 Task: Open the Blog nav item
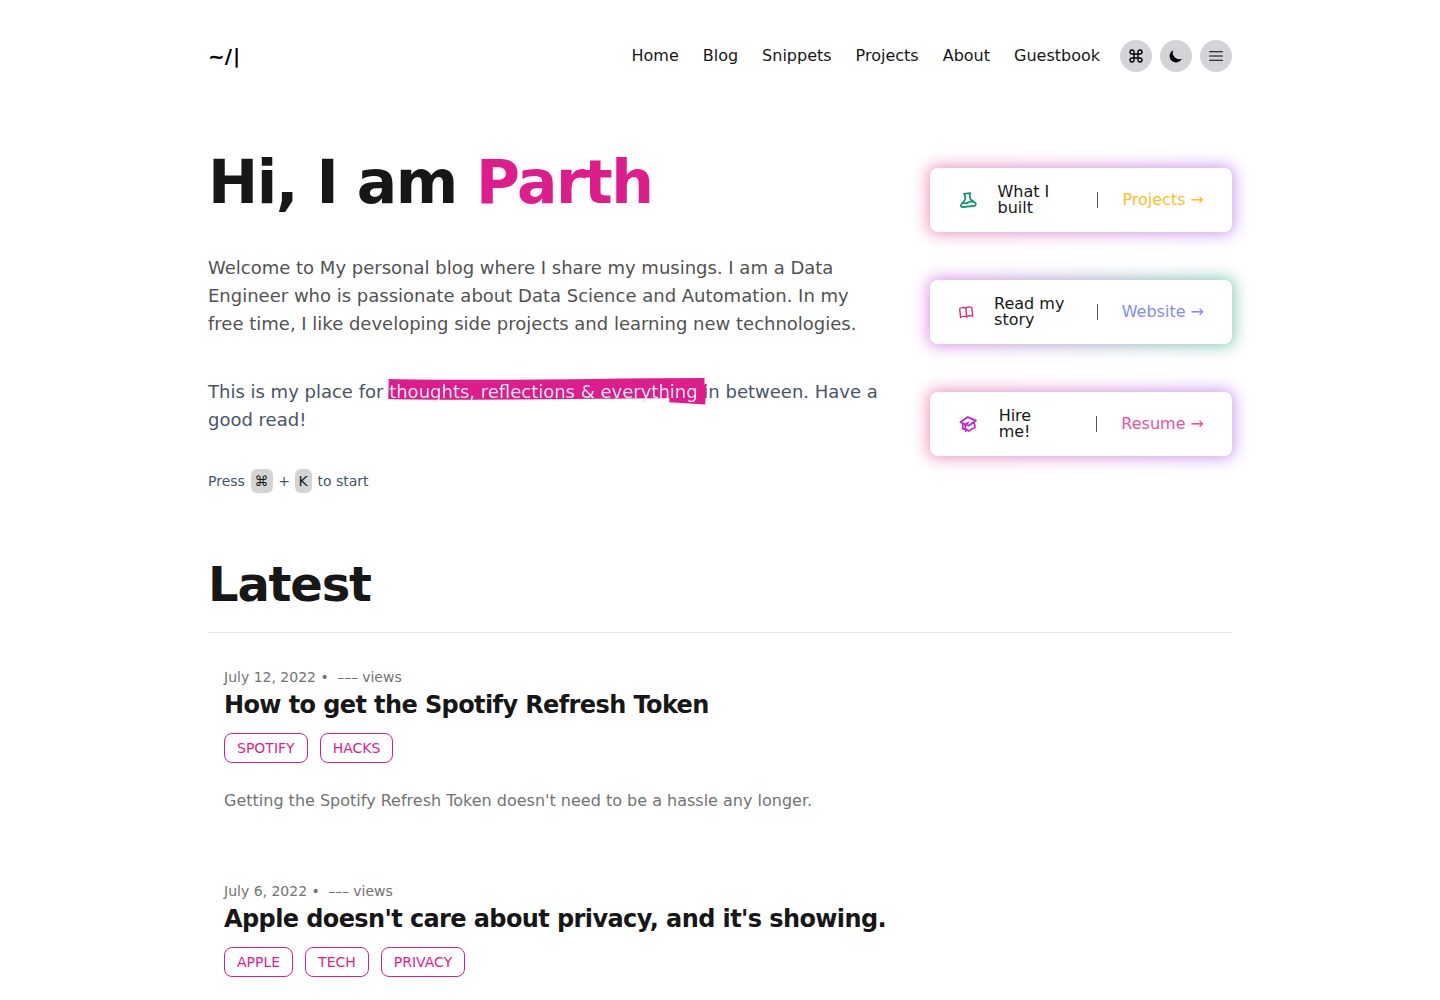720,56
